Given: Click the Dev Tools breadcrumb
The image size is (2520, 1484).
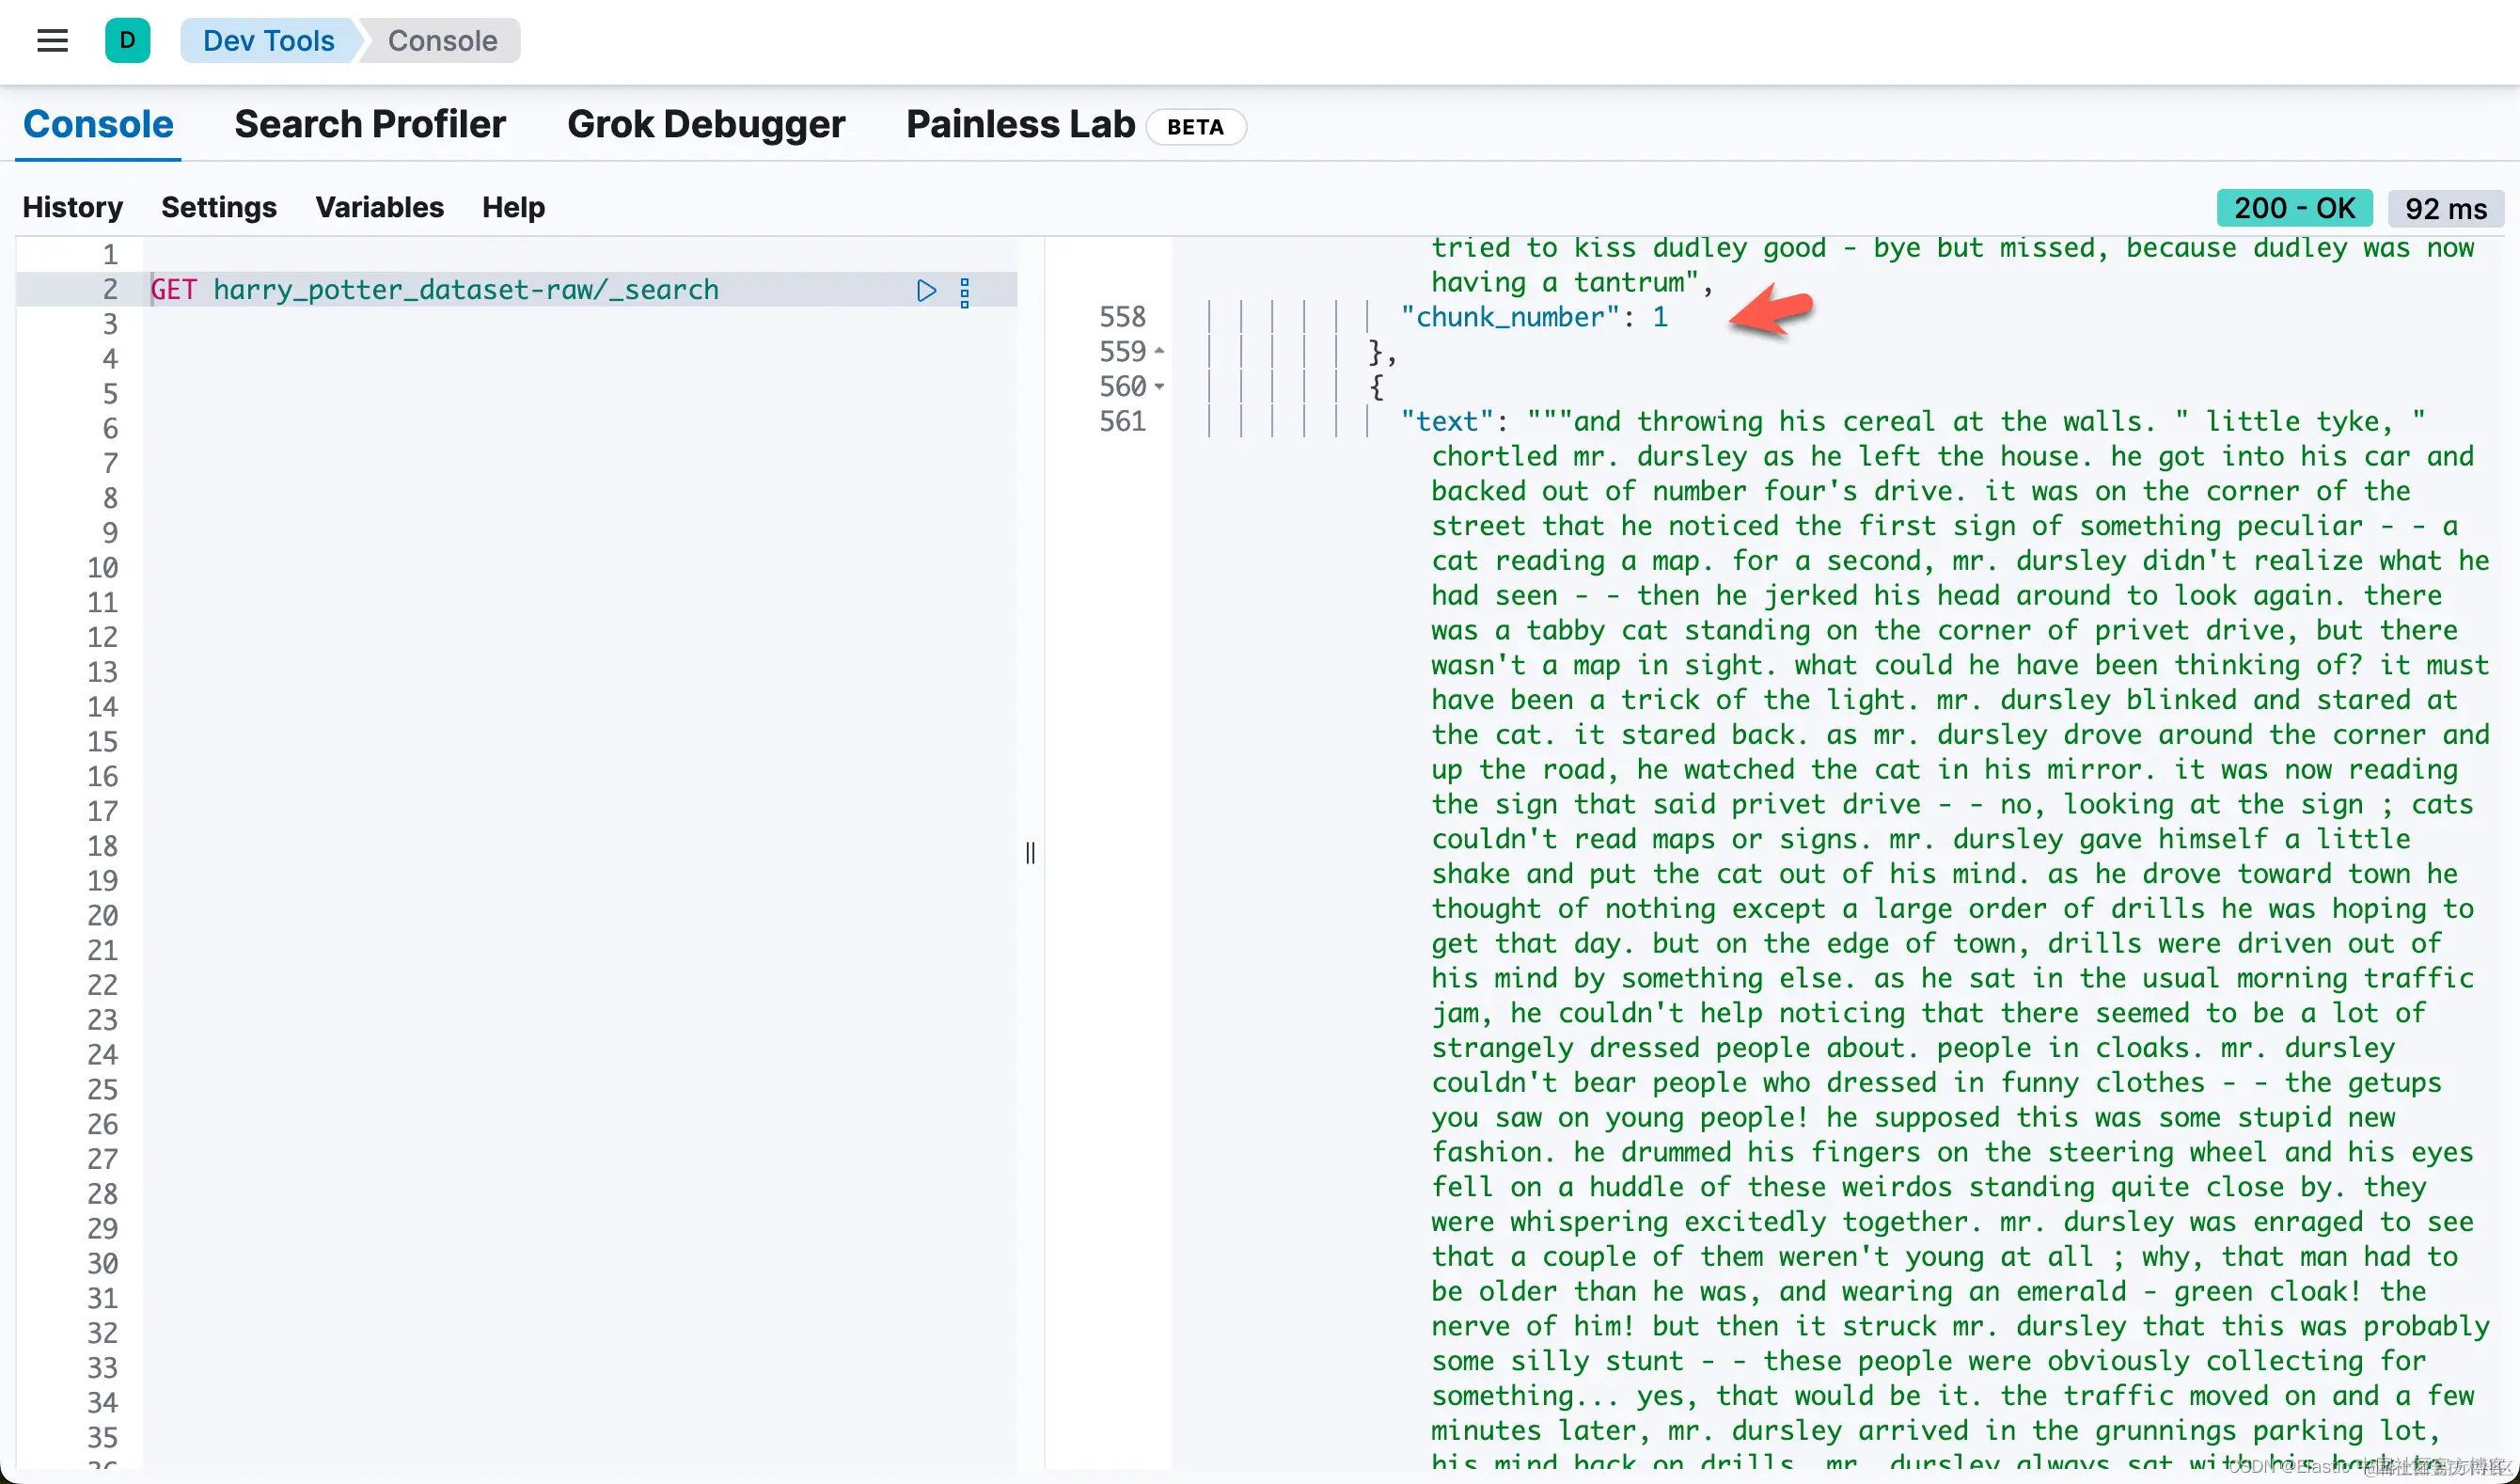Looking at the screenshot, I should (268, 41).
